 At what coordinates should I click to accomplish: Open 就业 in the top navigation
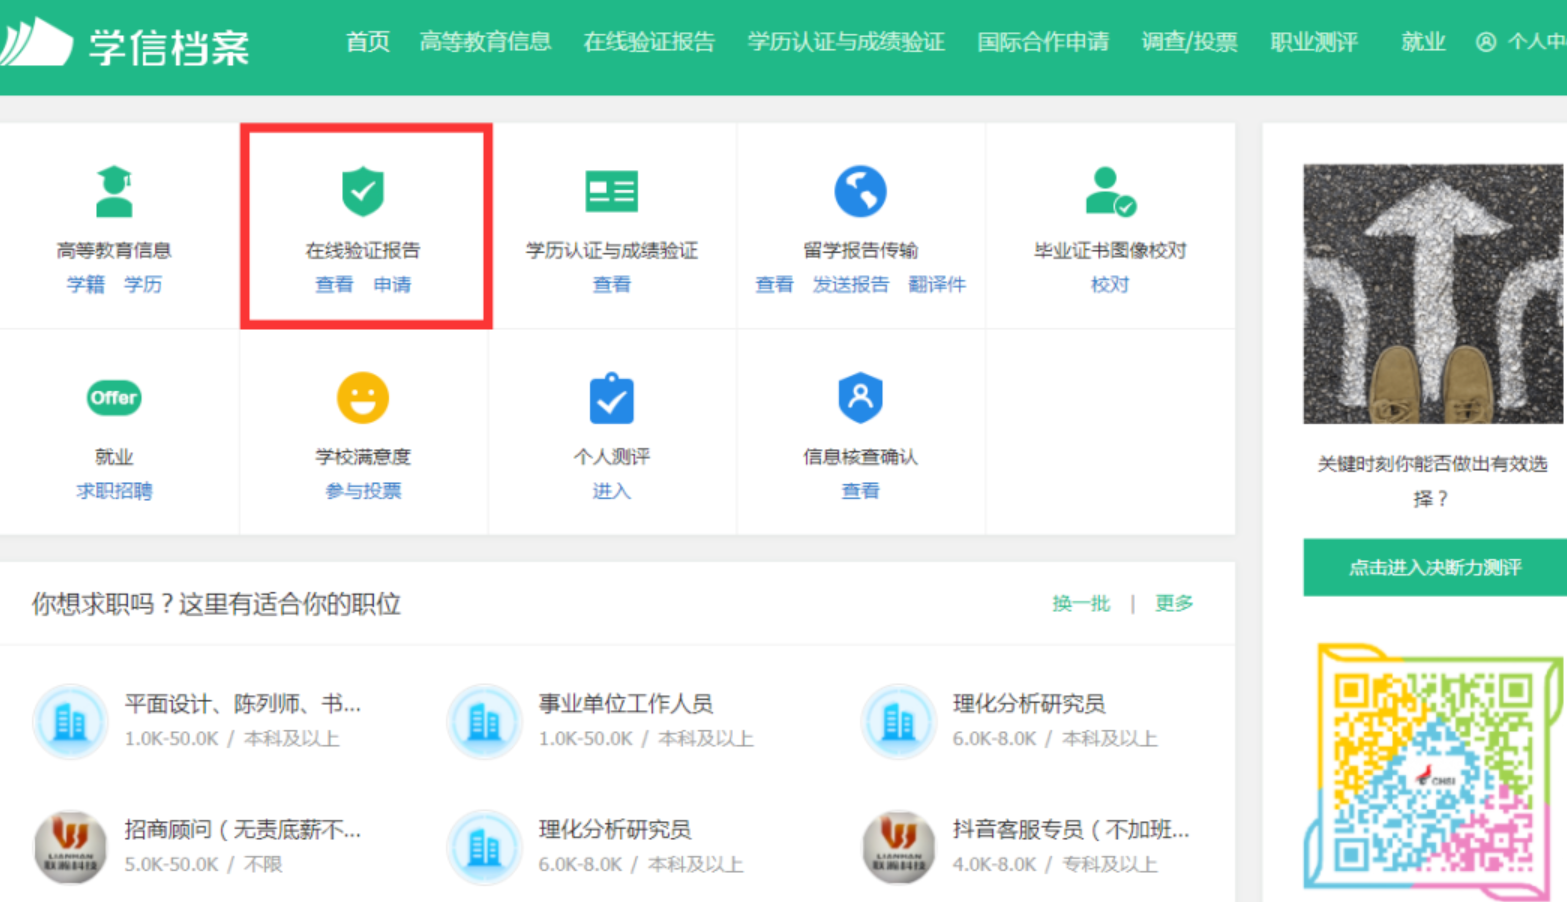click(1423, 42)
